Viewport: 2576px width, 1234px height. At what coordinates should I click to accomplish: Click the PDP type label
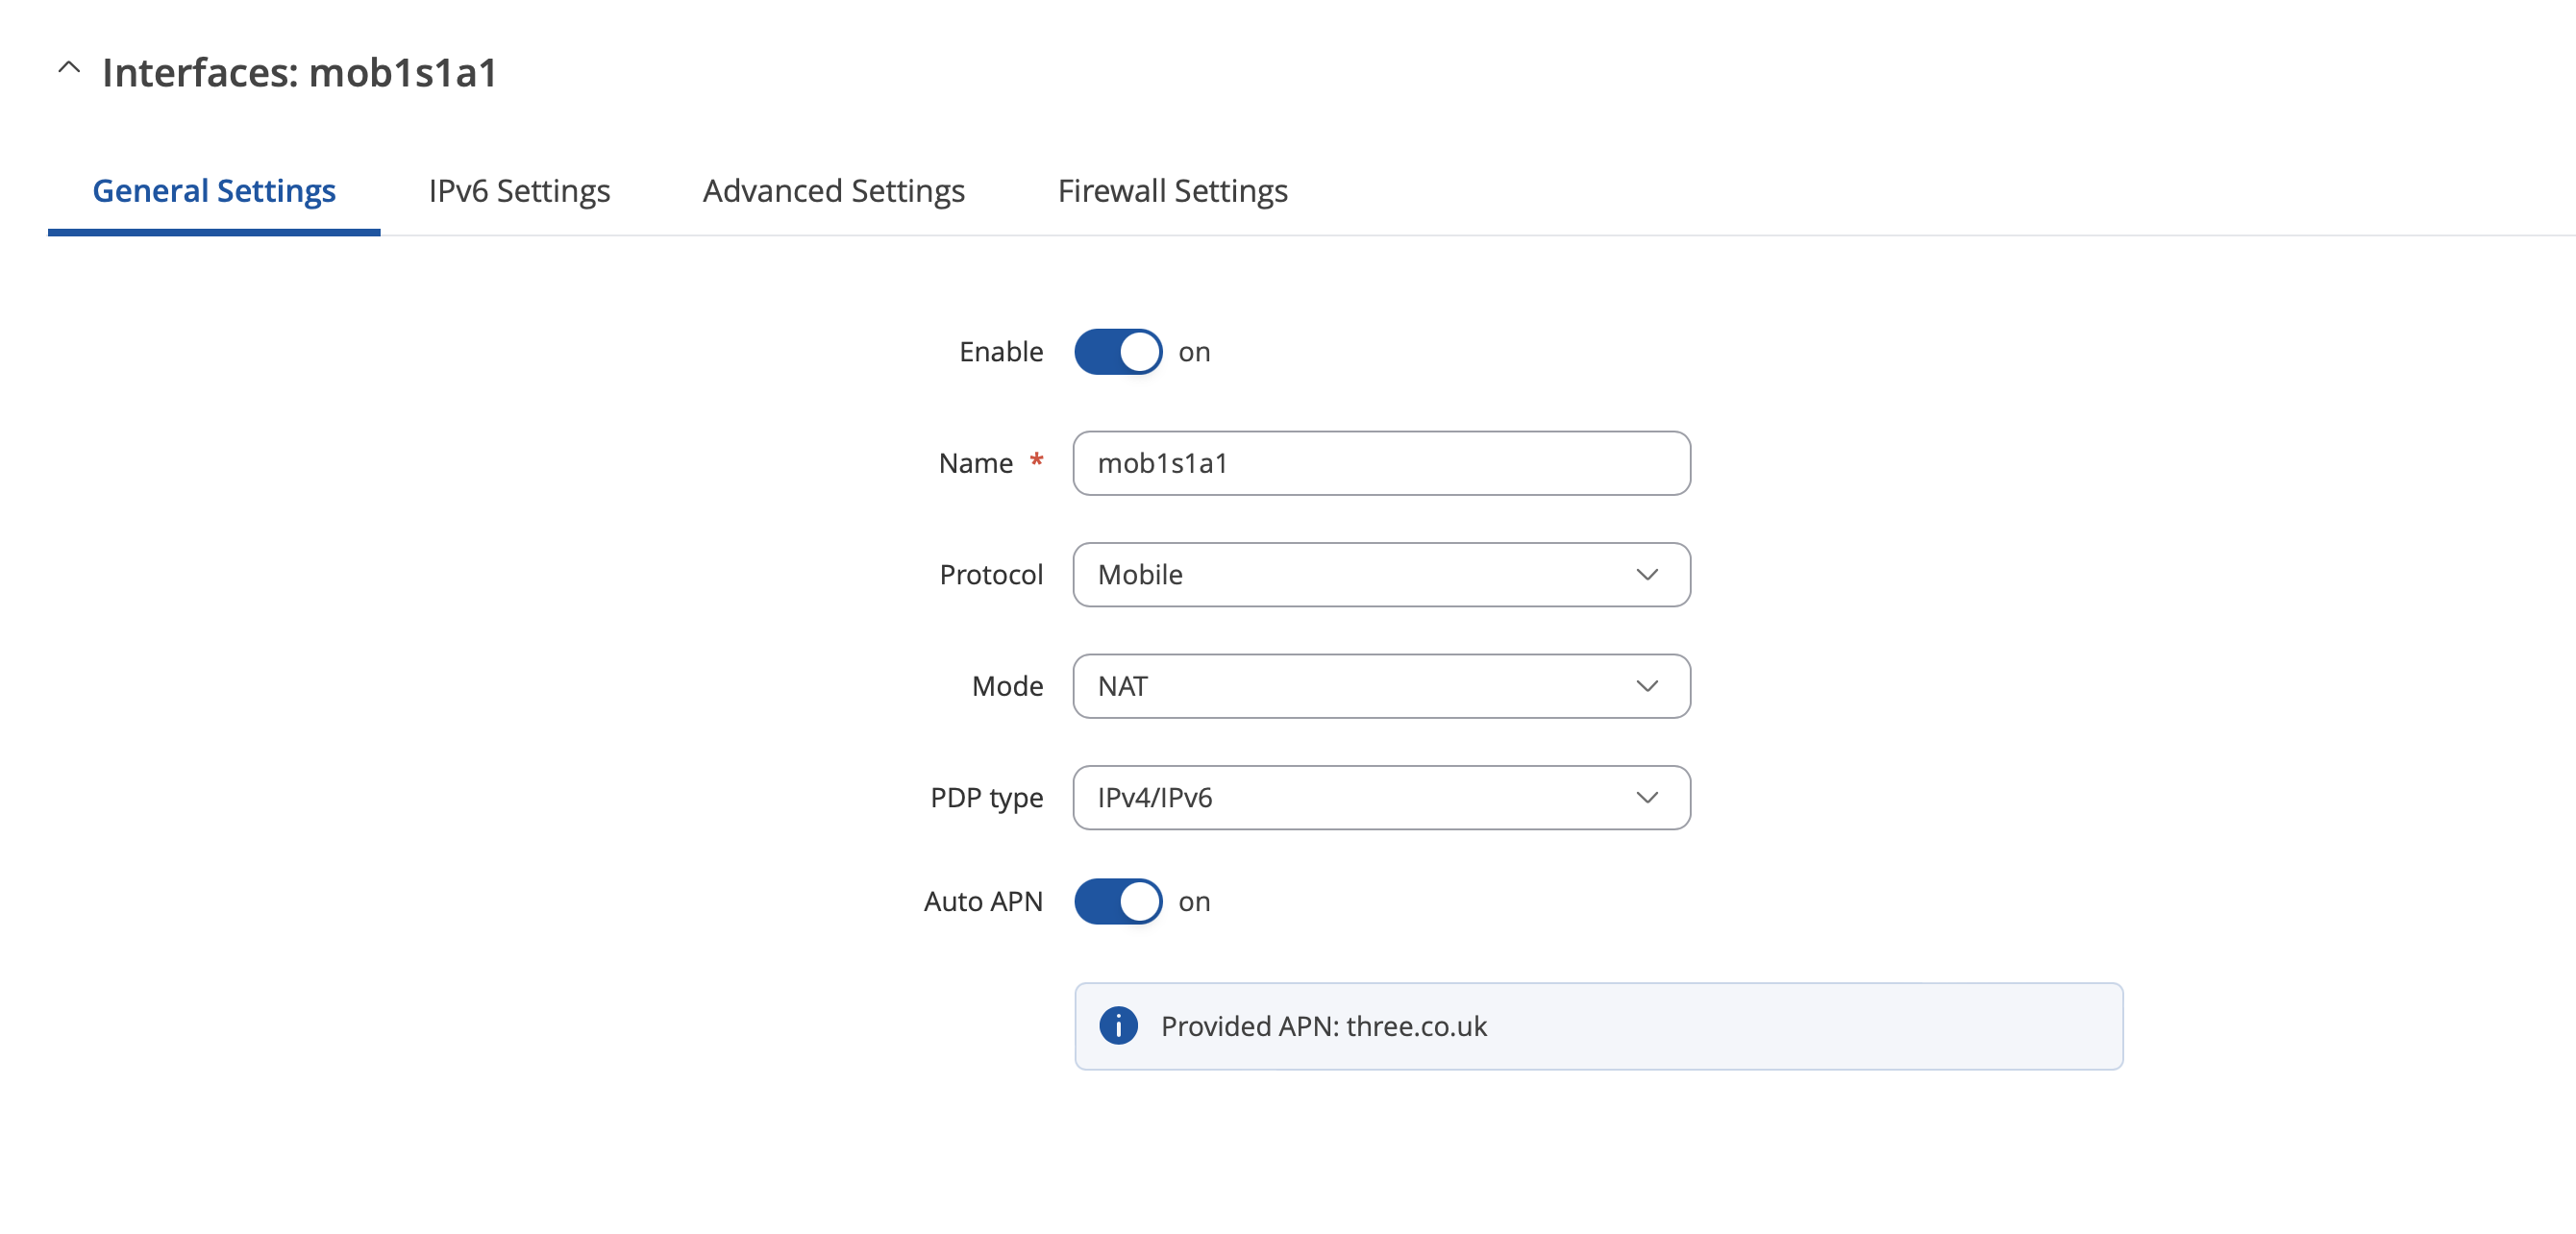(x=986, y=797)
